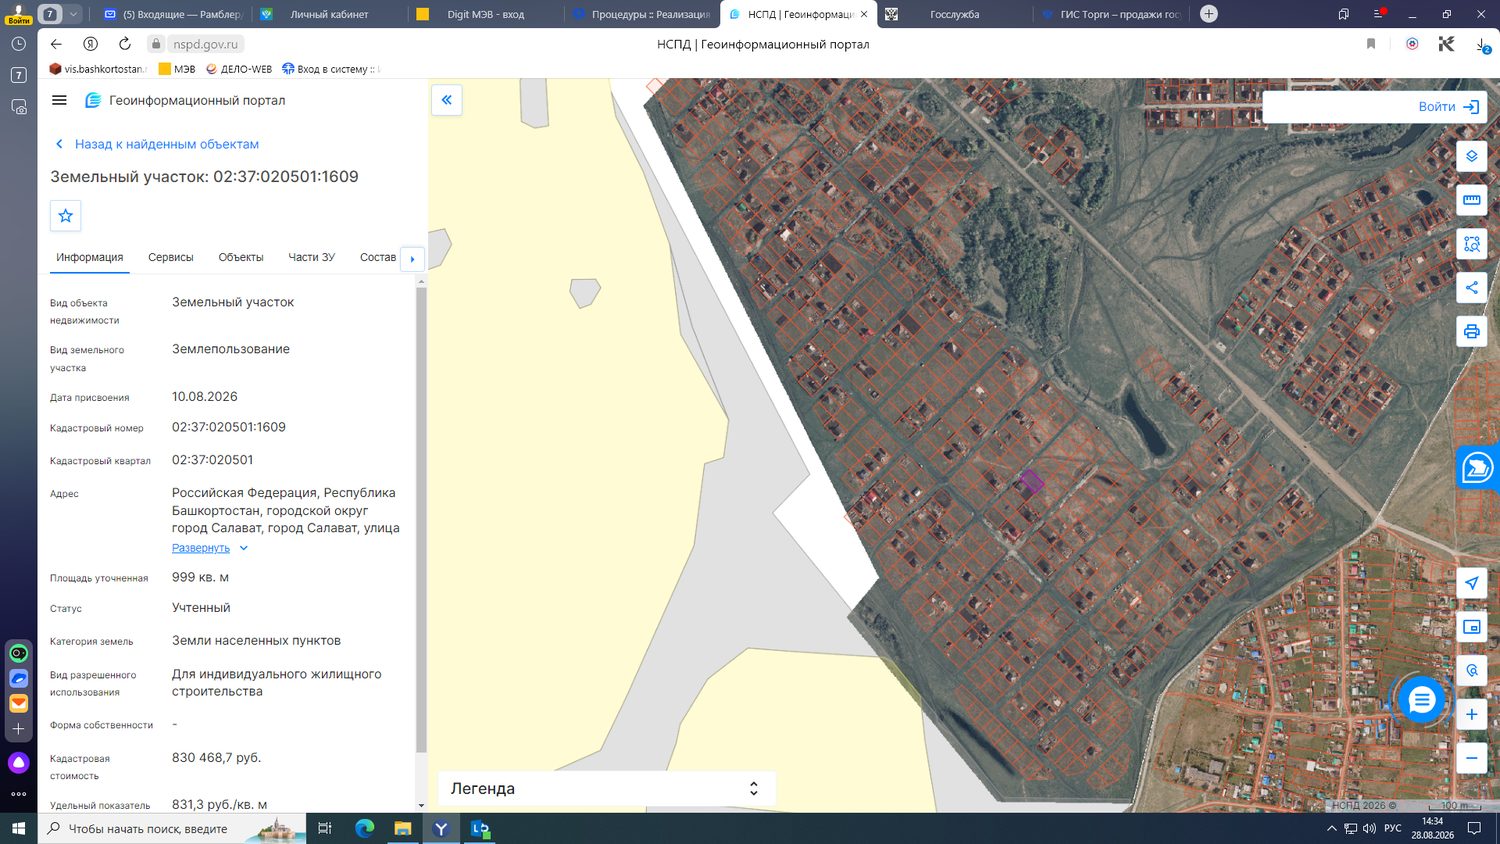Reload the nspd.gov.ru page

pos(124,44)
